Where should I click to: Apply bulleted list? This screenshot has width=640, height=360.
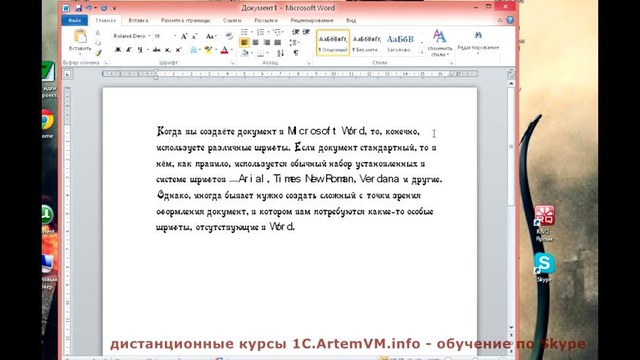tap(244, 32)
